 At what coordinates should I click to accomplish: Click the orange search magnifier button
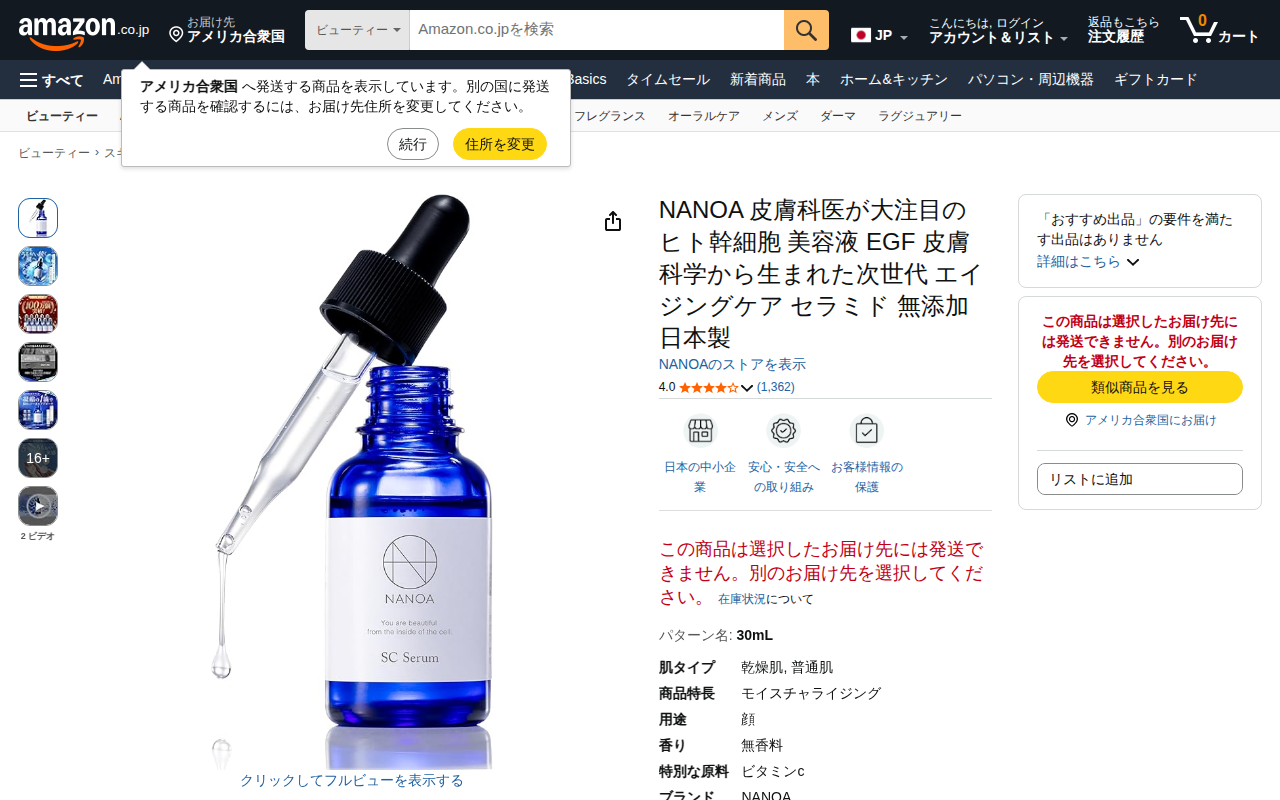(x=806, y=30)
